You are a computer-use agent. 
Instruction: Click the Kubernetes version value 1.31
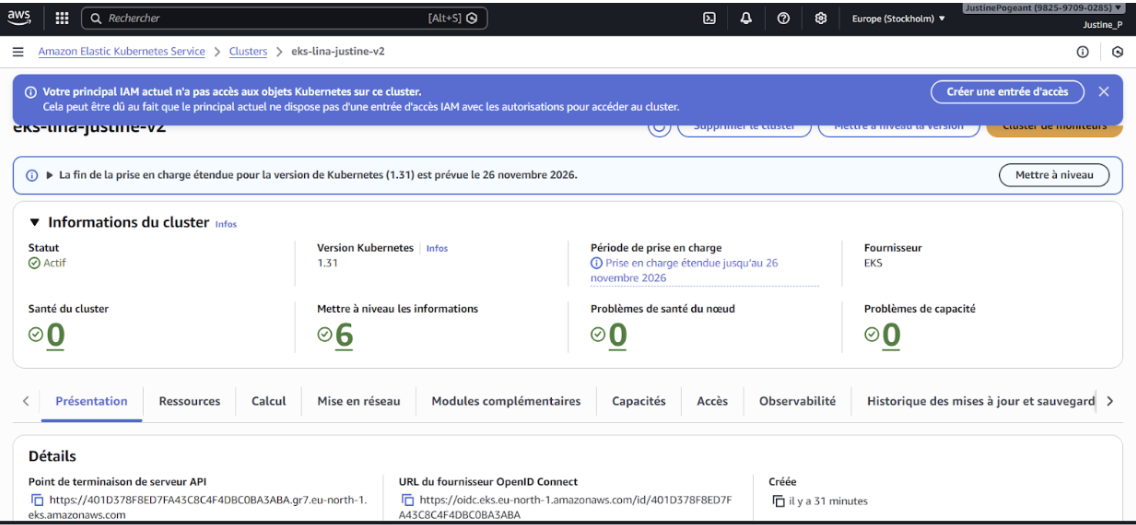point(327,263)
